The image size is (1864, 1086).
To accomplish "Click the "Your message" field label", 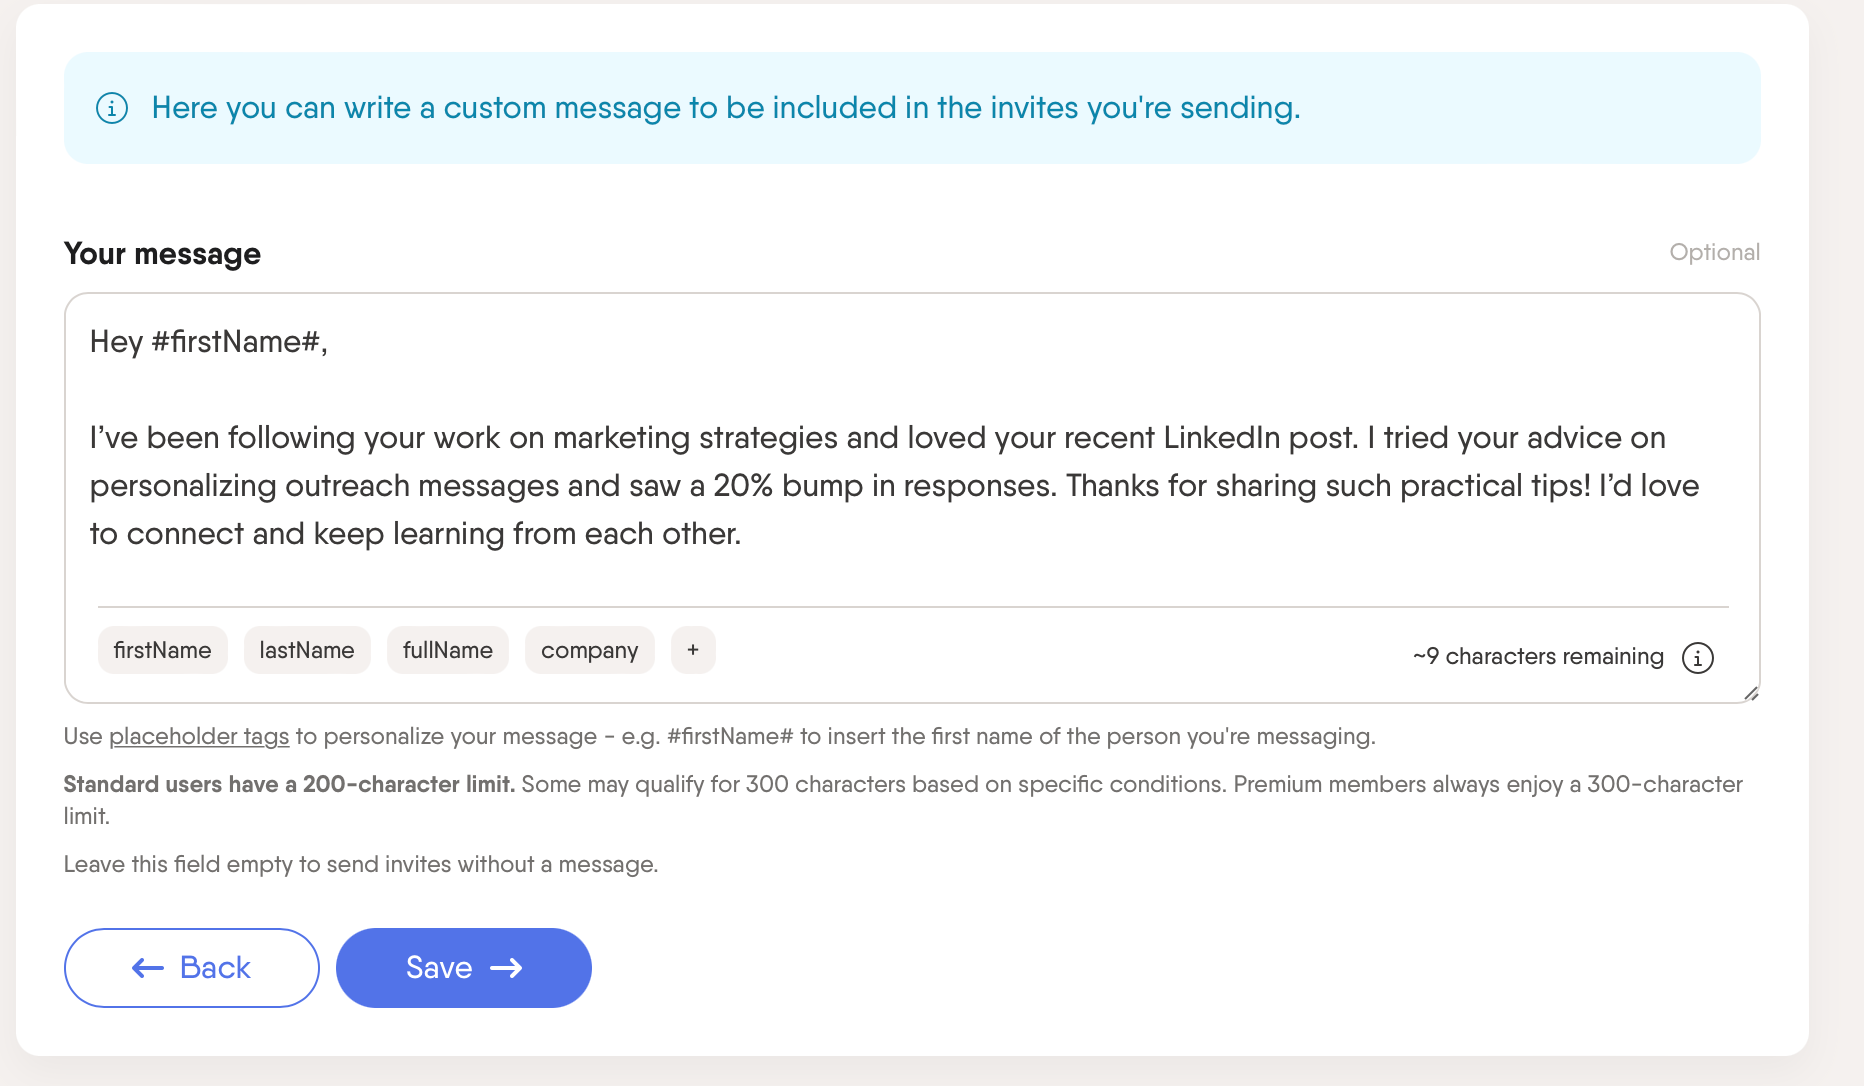I will 162,254.
